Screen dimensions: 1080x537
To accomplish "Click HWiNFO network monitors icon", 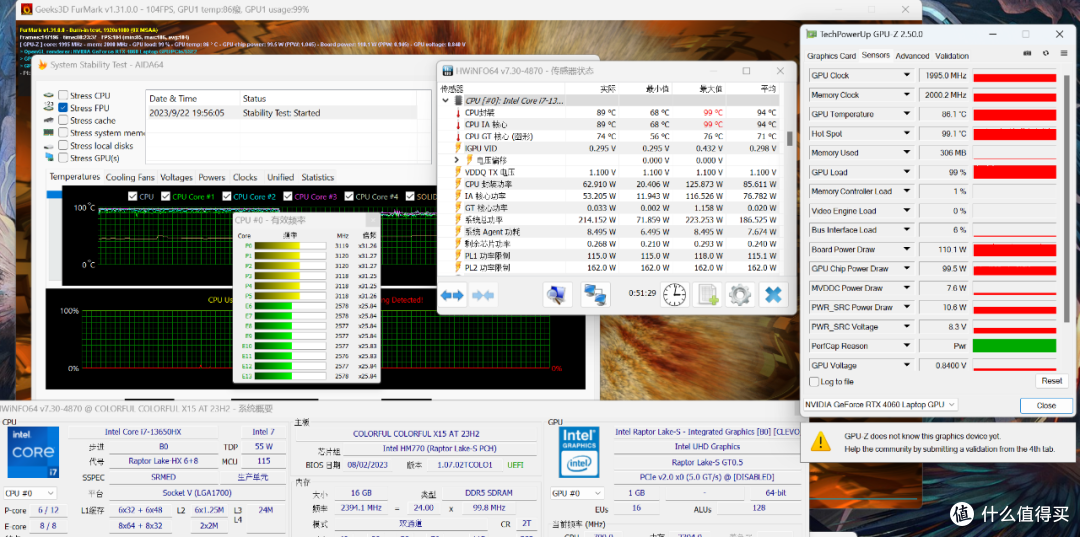I will (x=595, y=295).
